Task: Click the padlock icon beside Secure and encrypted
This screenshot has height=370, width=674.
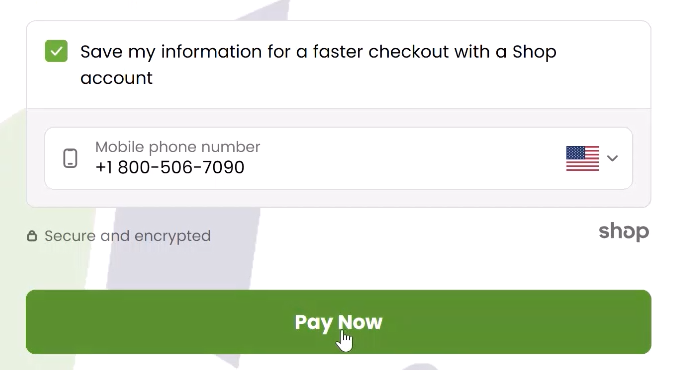Action: click(32, 236)
